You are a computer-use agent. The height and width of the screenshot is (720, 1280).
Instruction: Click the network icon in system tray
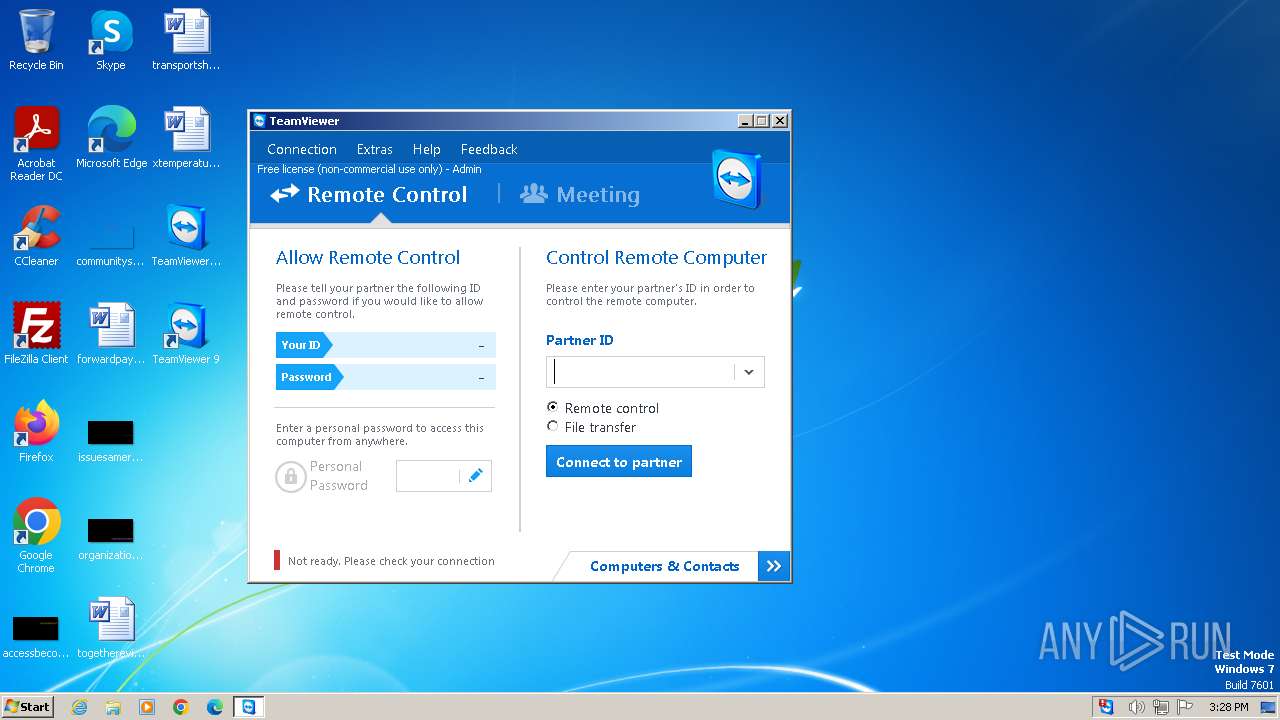tap(1161, 707)
